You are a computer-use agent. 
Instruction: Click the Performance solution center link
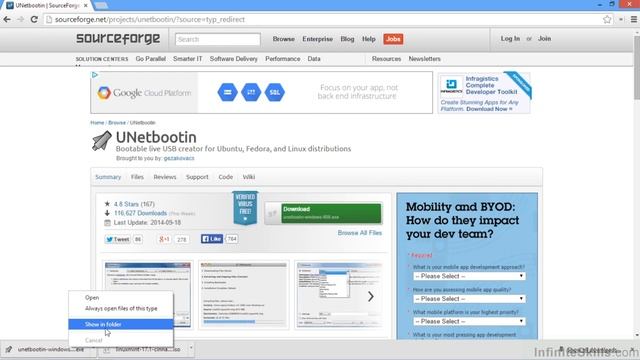pyautogui.click(x=282, y=59)
